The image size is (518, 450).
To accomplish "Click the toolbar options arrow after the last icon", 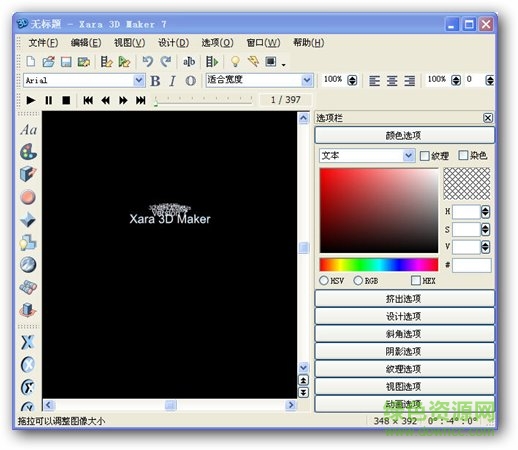I will coord(284,64).
